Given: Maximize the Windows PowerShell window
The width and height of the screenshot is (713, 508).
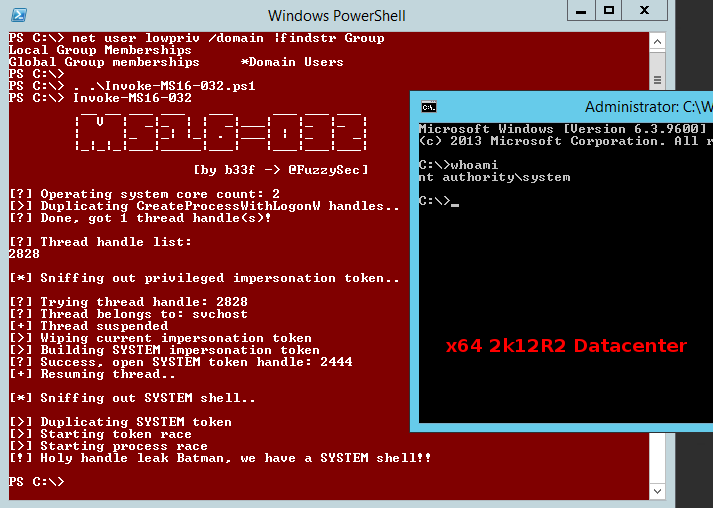Looking at the screenshot, I should coord(608,11).
